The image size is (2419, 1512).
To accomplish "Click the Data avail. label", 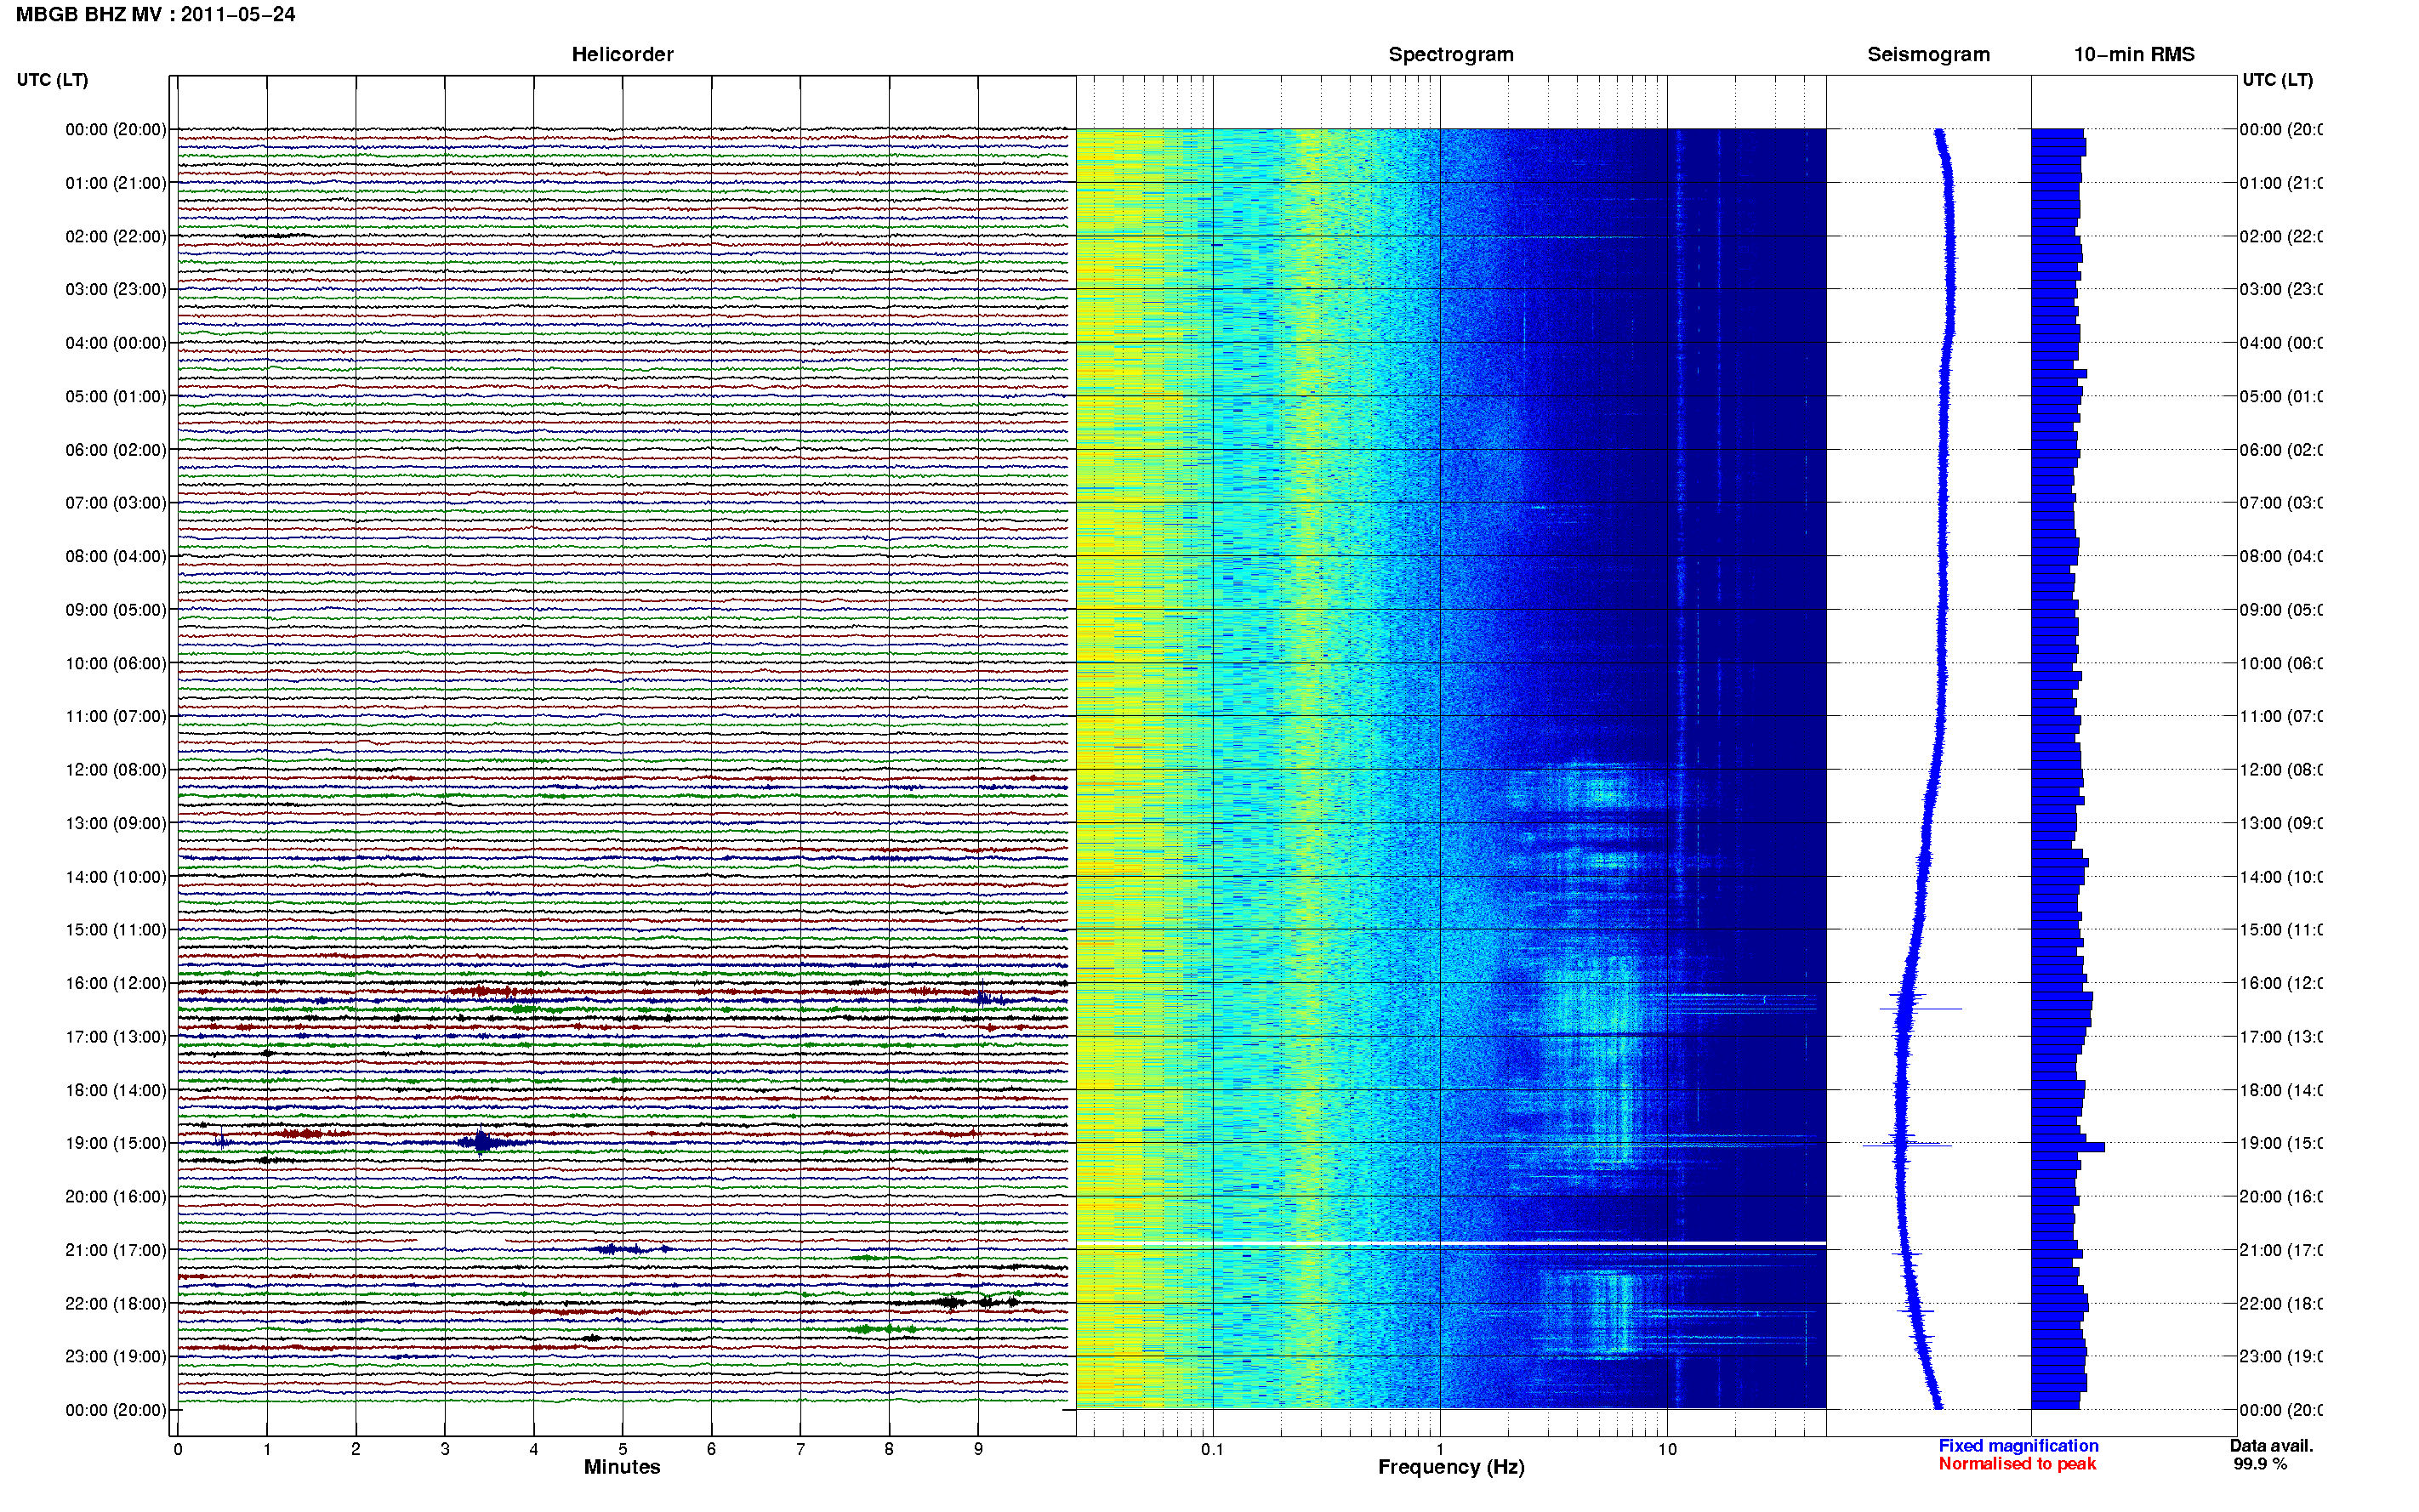I will click(2271, 1446).
